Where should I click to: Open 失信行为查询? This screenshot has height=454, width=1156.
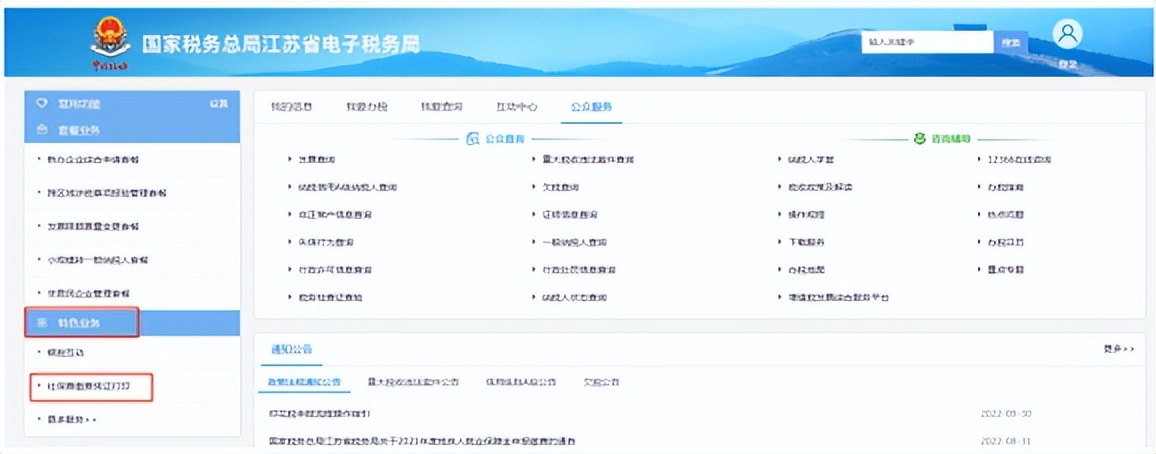coord(326,242)
